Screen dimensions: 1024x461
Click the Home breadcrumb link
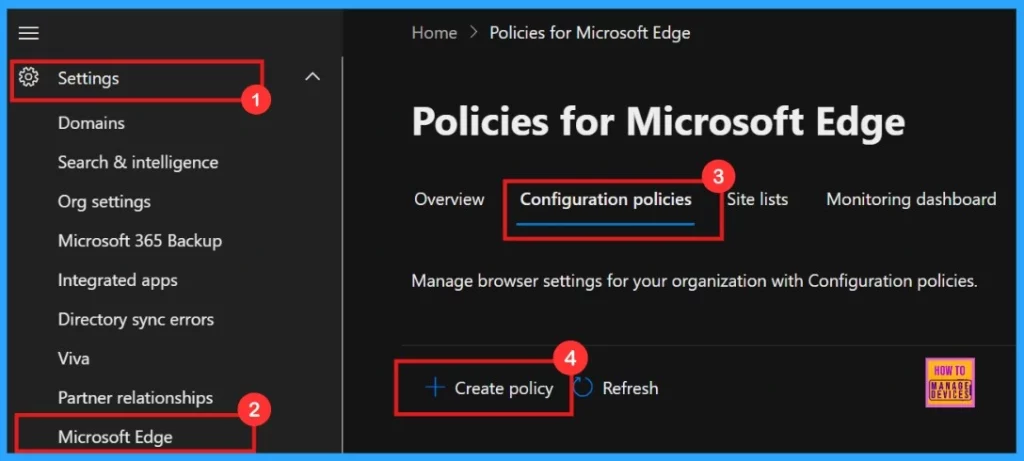tap(434, 33)
